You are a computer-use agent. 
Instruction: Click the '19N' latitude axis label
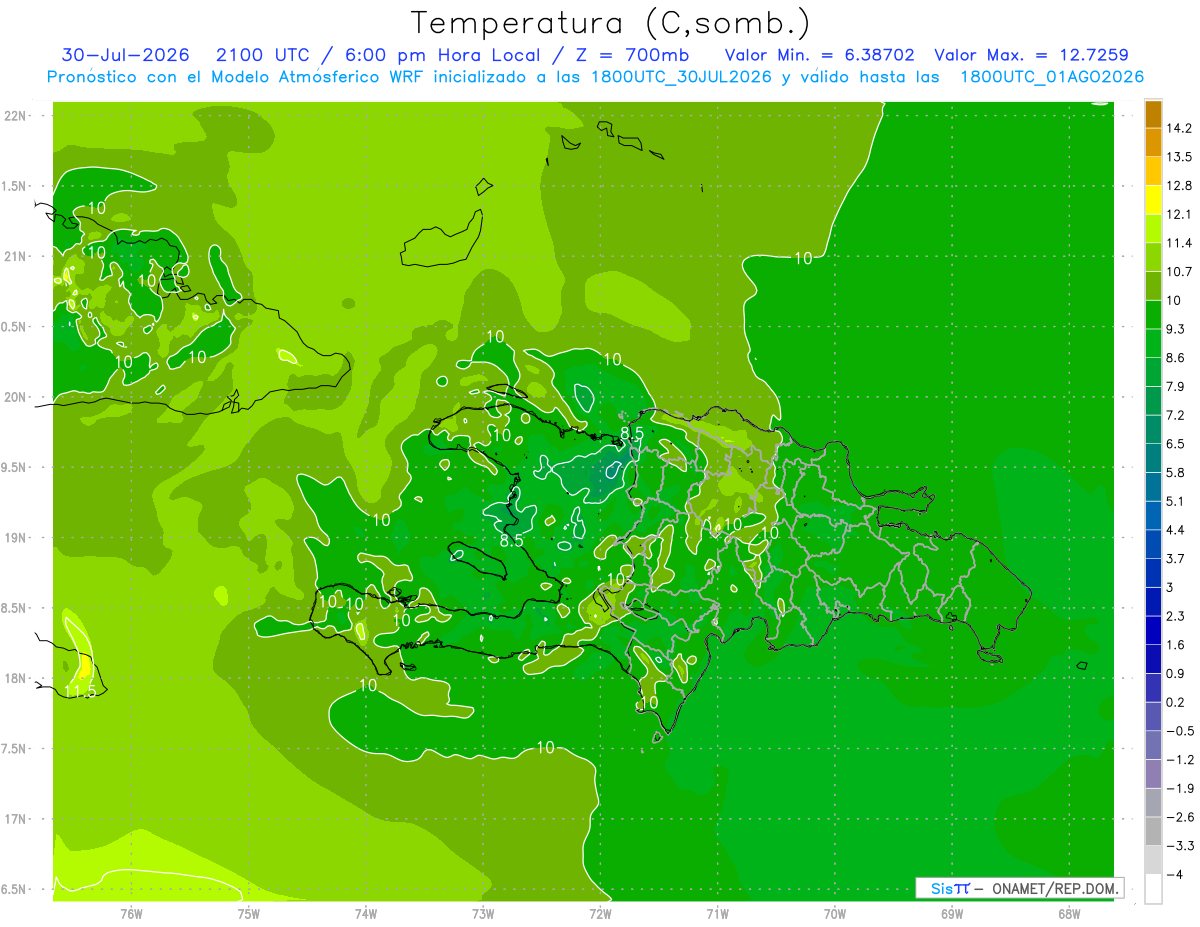click(x=14, y=538)
